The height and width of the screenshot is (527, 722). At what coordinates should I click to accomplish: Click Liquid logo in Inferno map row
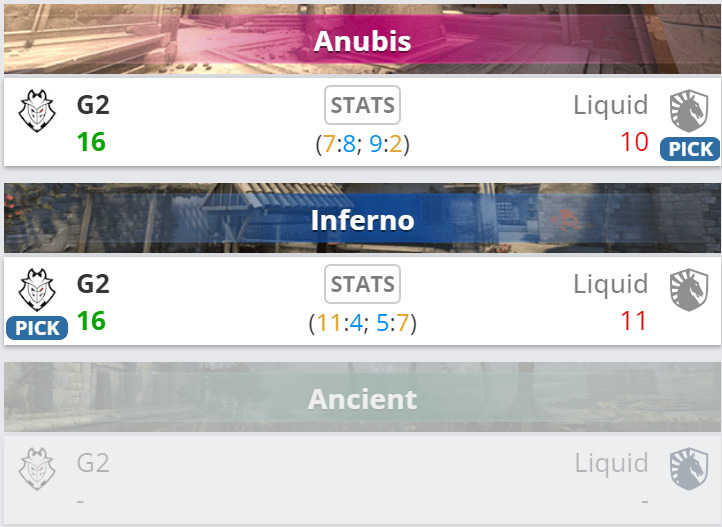coord(688,289)
